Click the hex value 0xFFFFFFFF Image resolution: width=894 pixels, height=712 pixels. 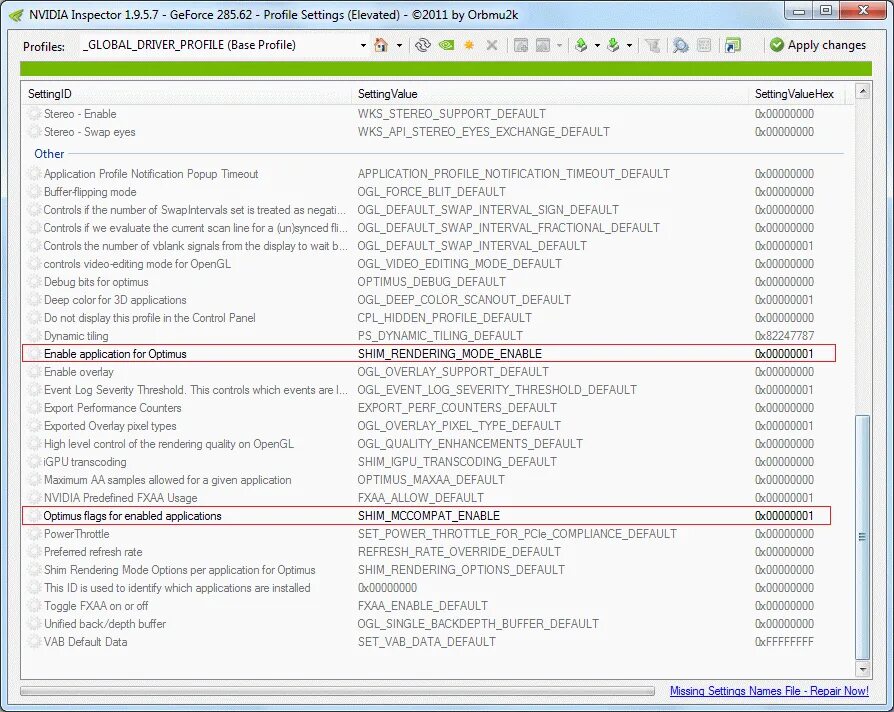[x=784, y=642]
